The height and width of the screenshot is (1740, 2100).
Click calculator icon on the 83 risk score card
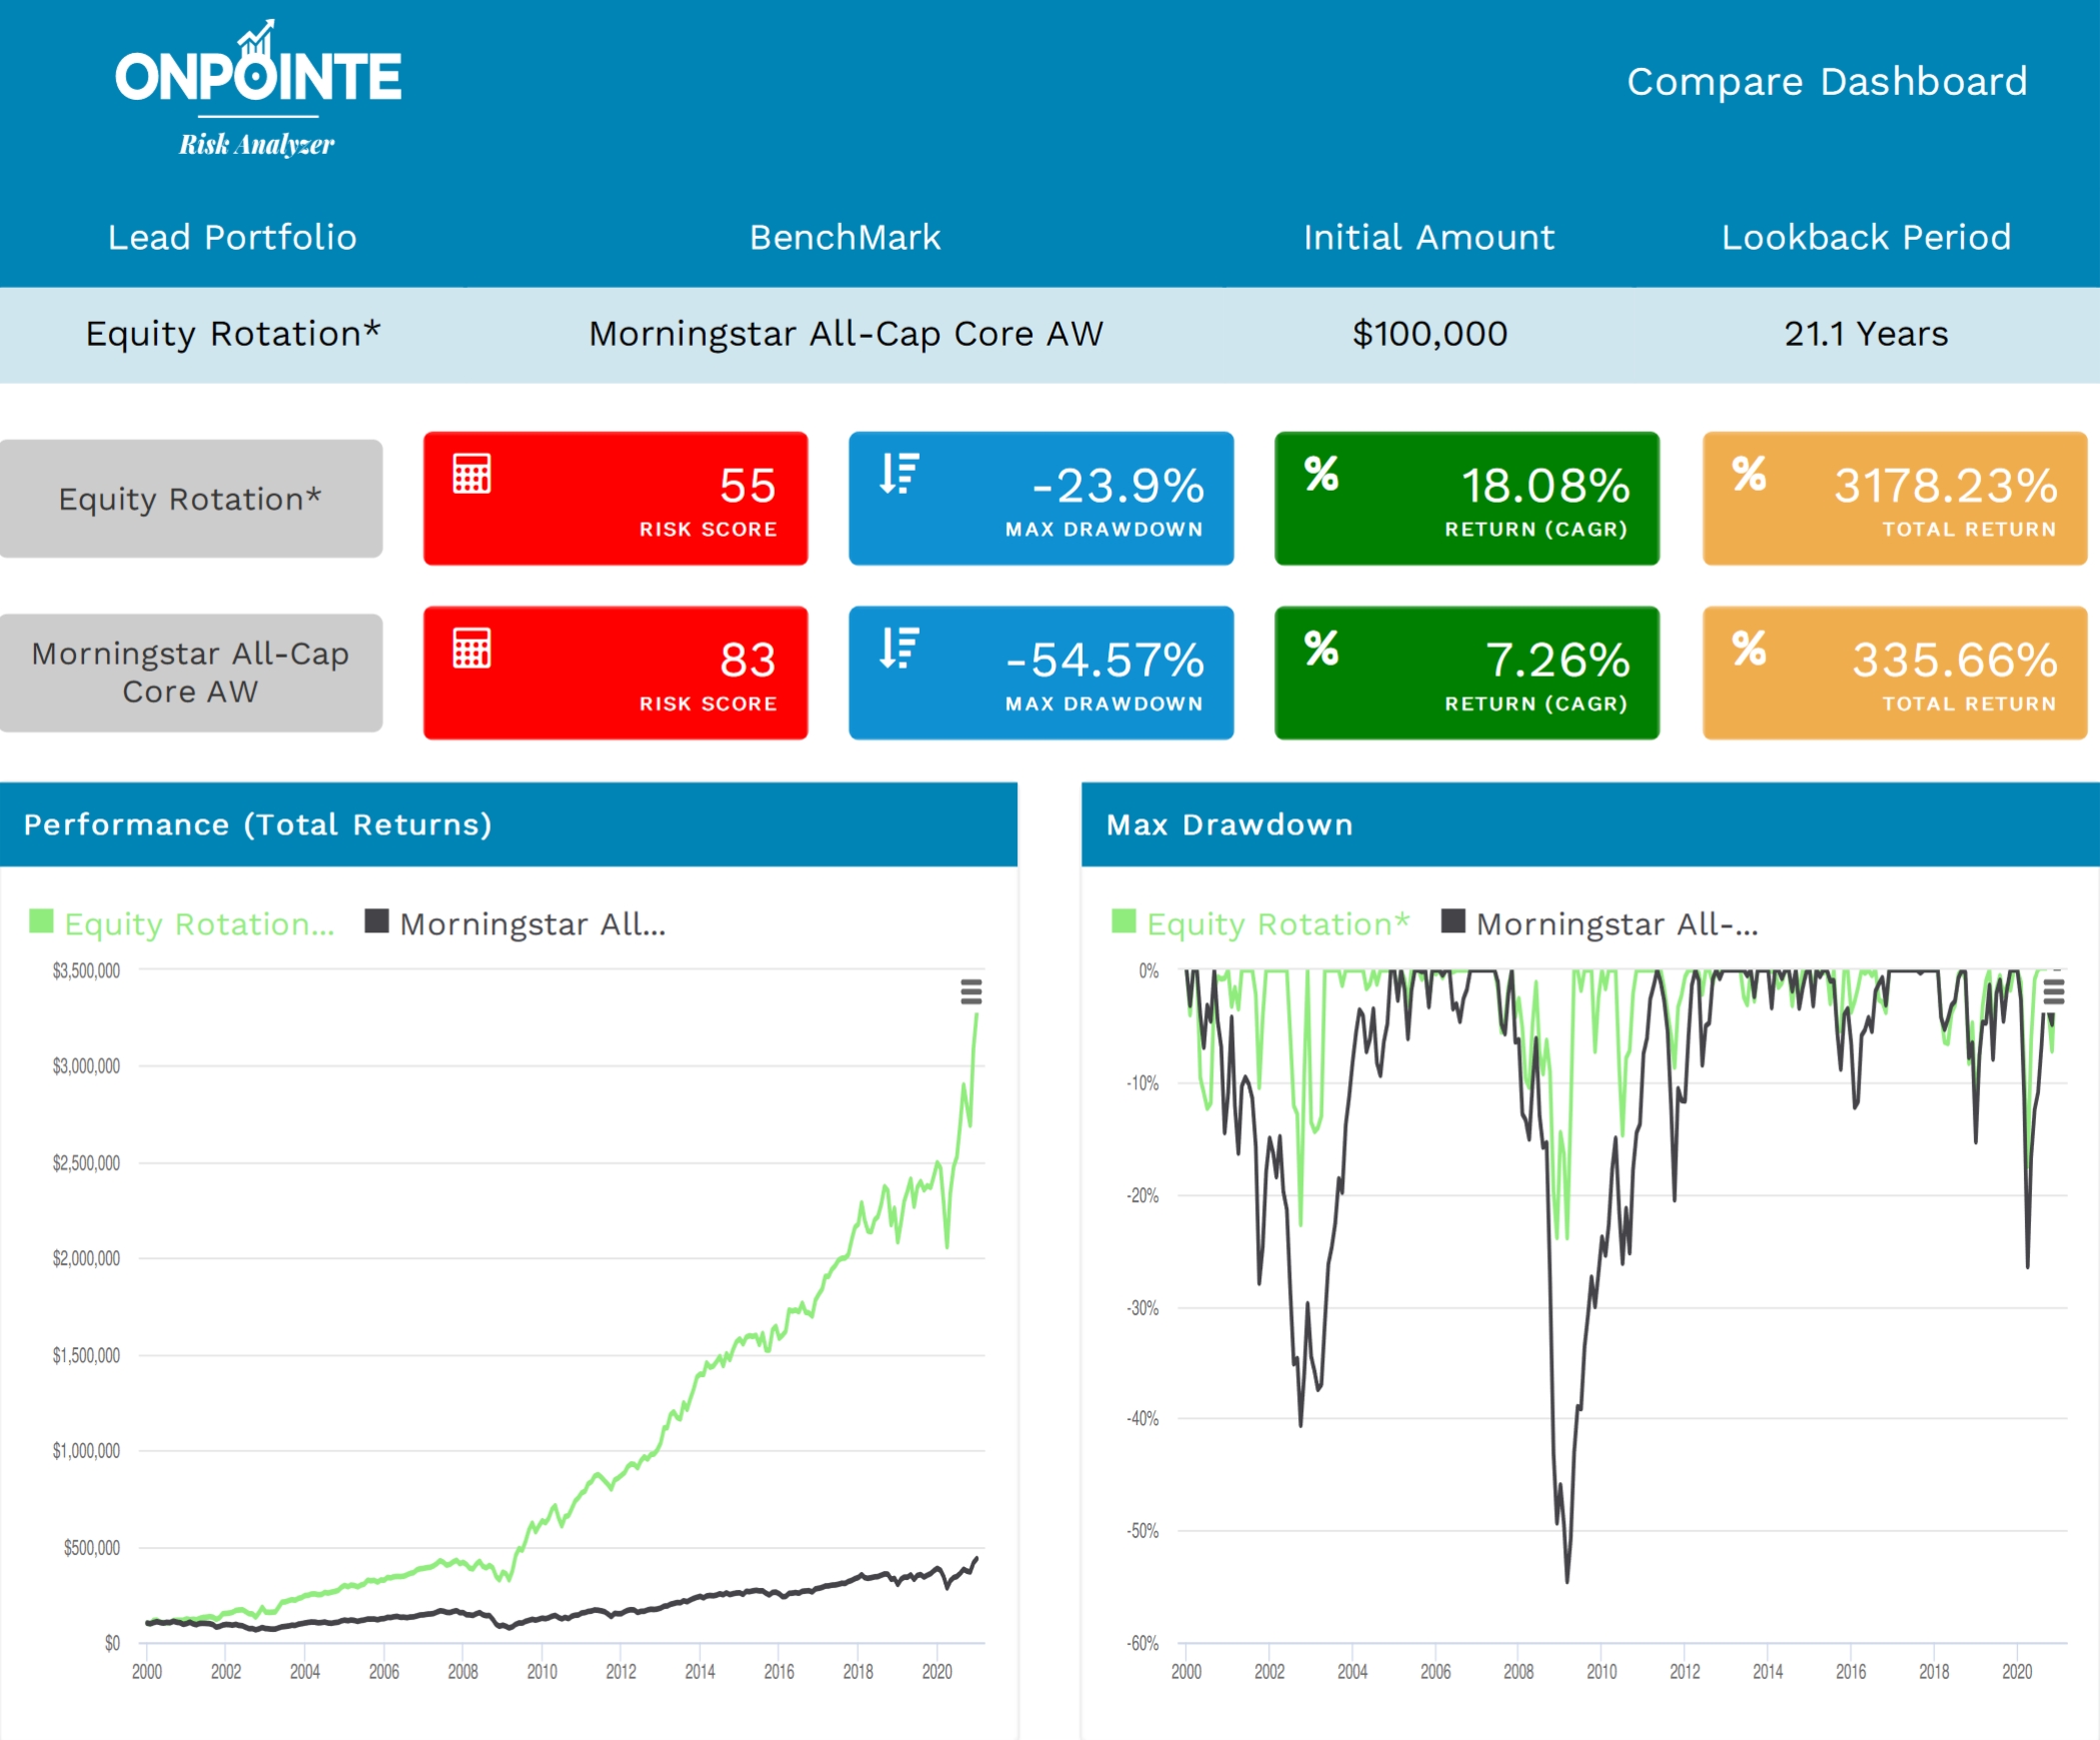[472, 648]
